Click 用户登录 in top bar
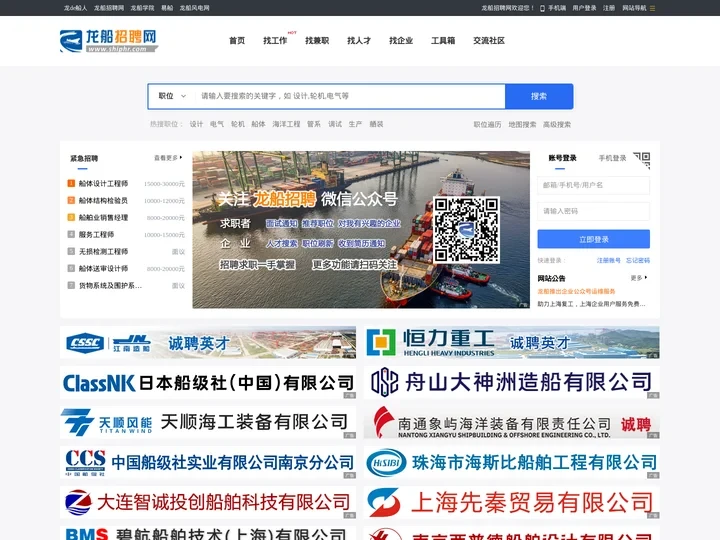 (x=584, y=8)
